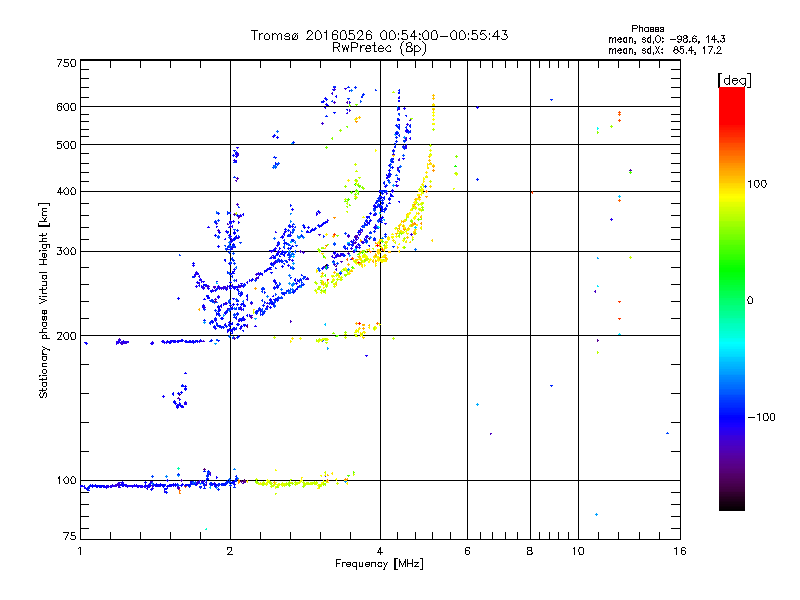Click the '10' x-axis tick label
Viewport: 800px width, 600px height.
pyautogui.click(x=578, y=551)
